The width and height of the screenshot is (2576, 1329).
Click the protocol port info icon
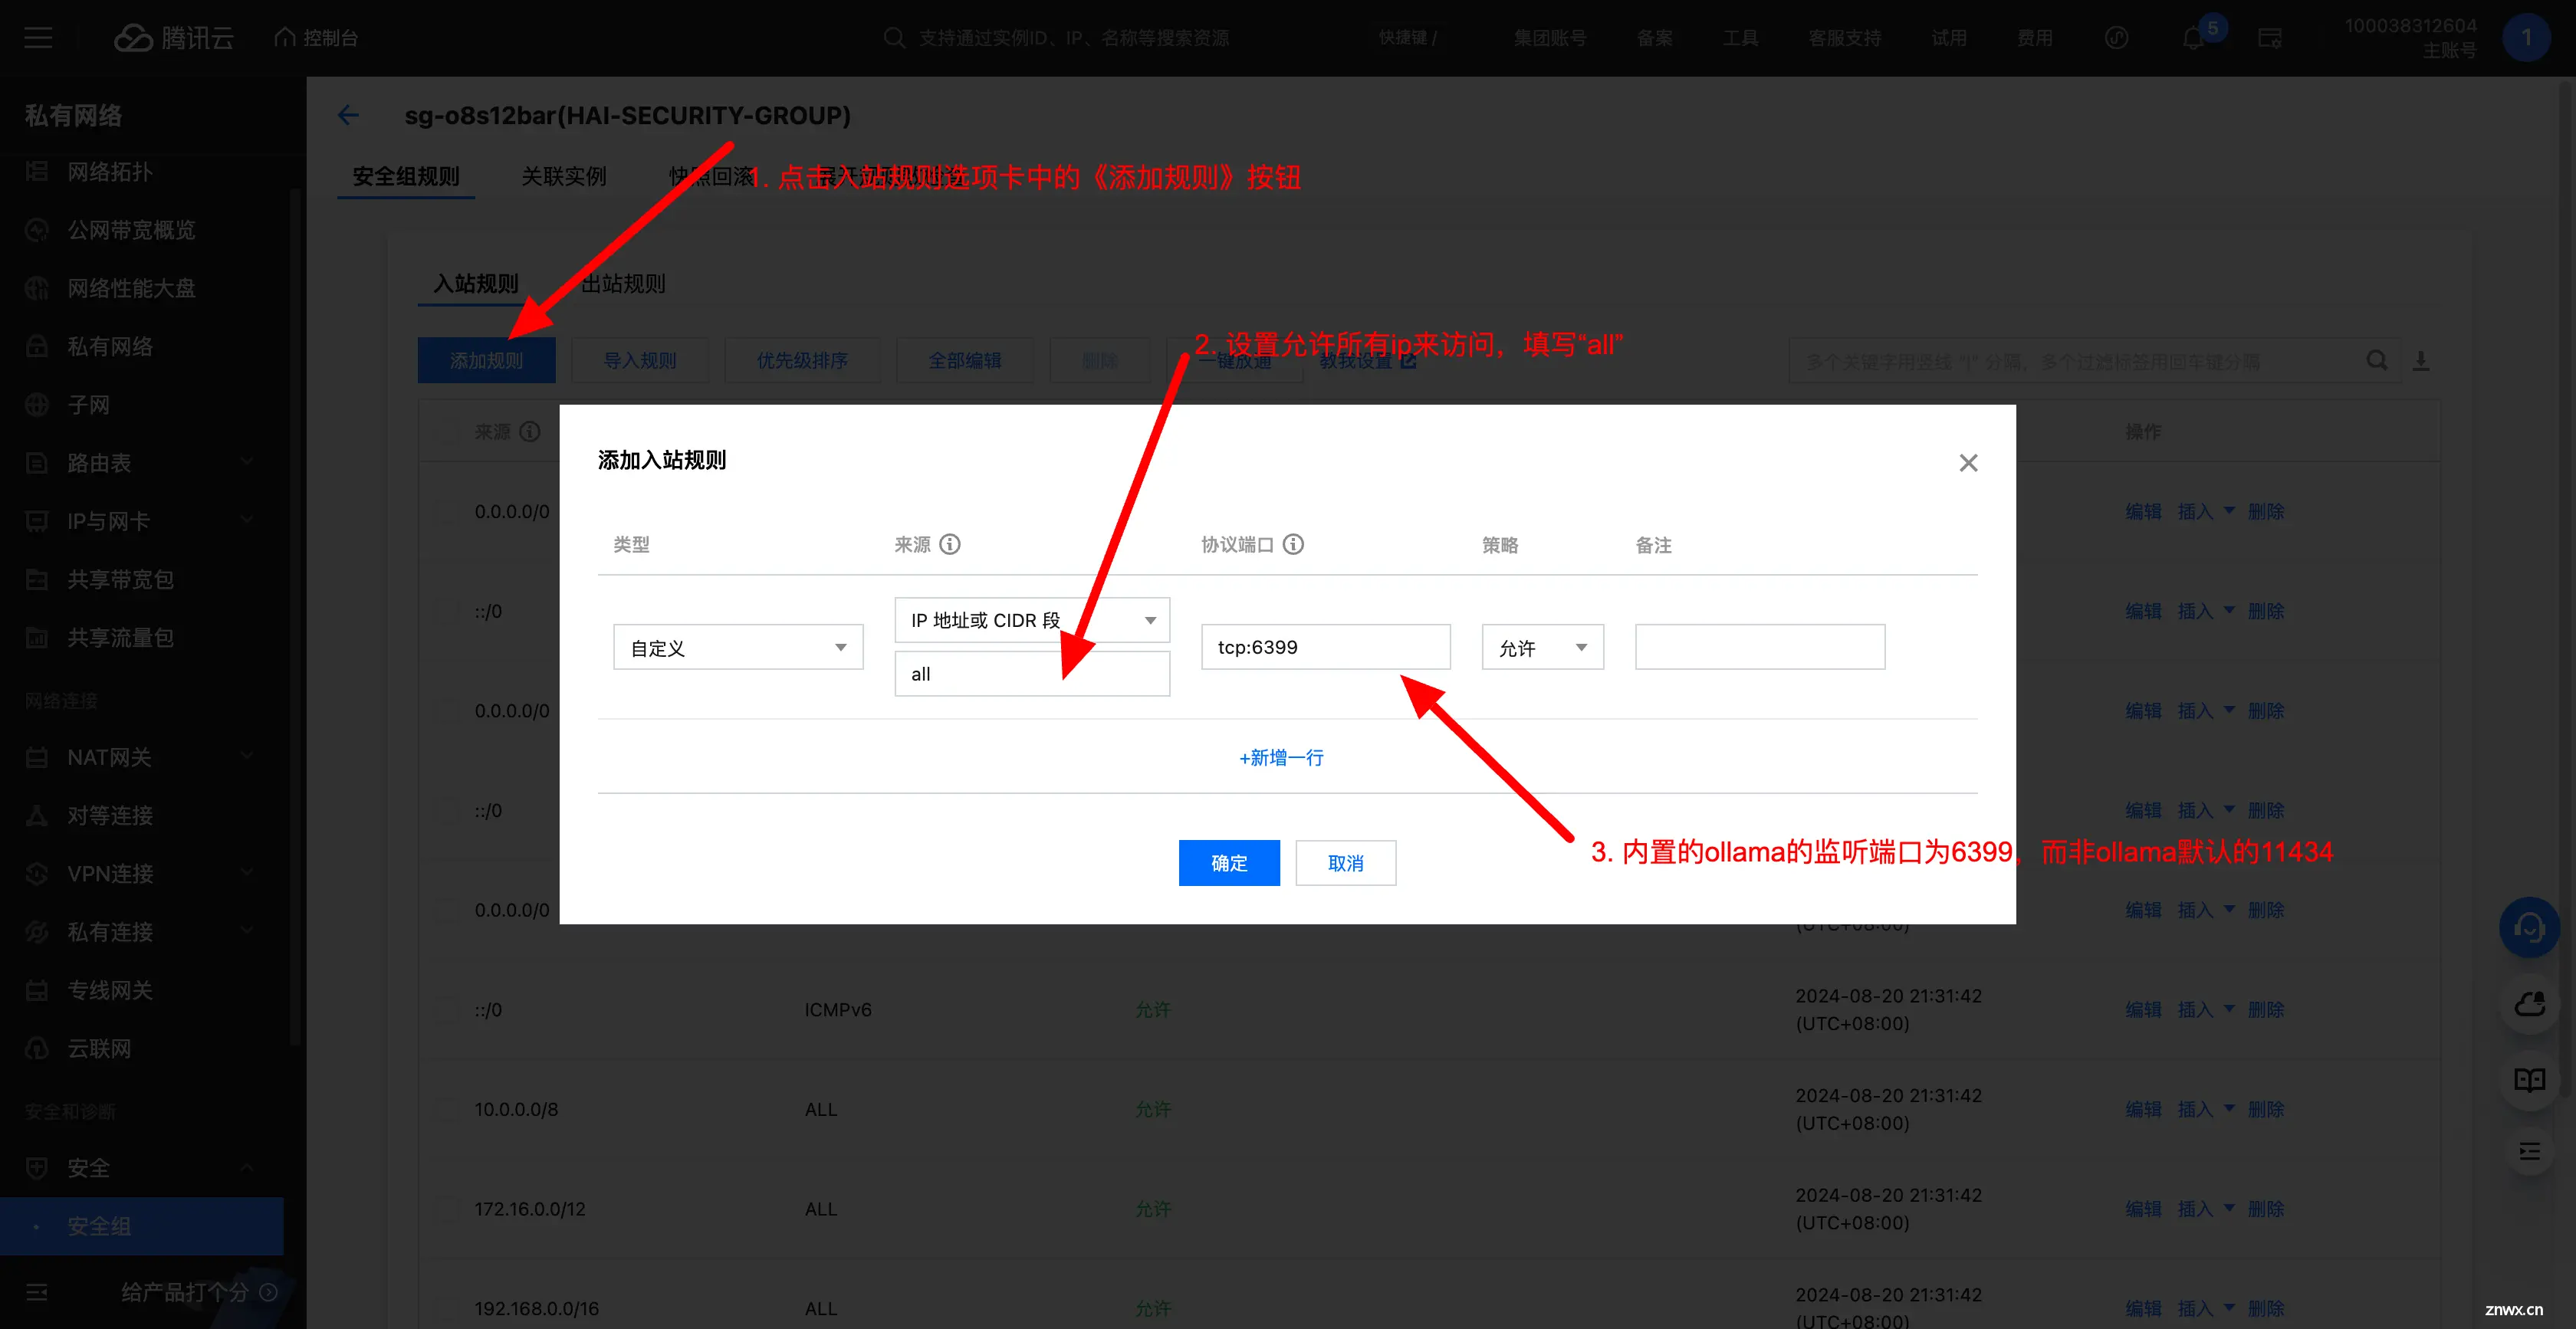coord(1293,544)
